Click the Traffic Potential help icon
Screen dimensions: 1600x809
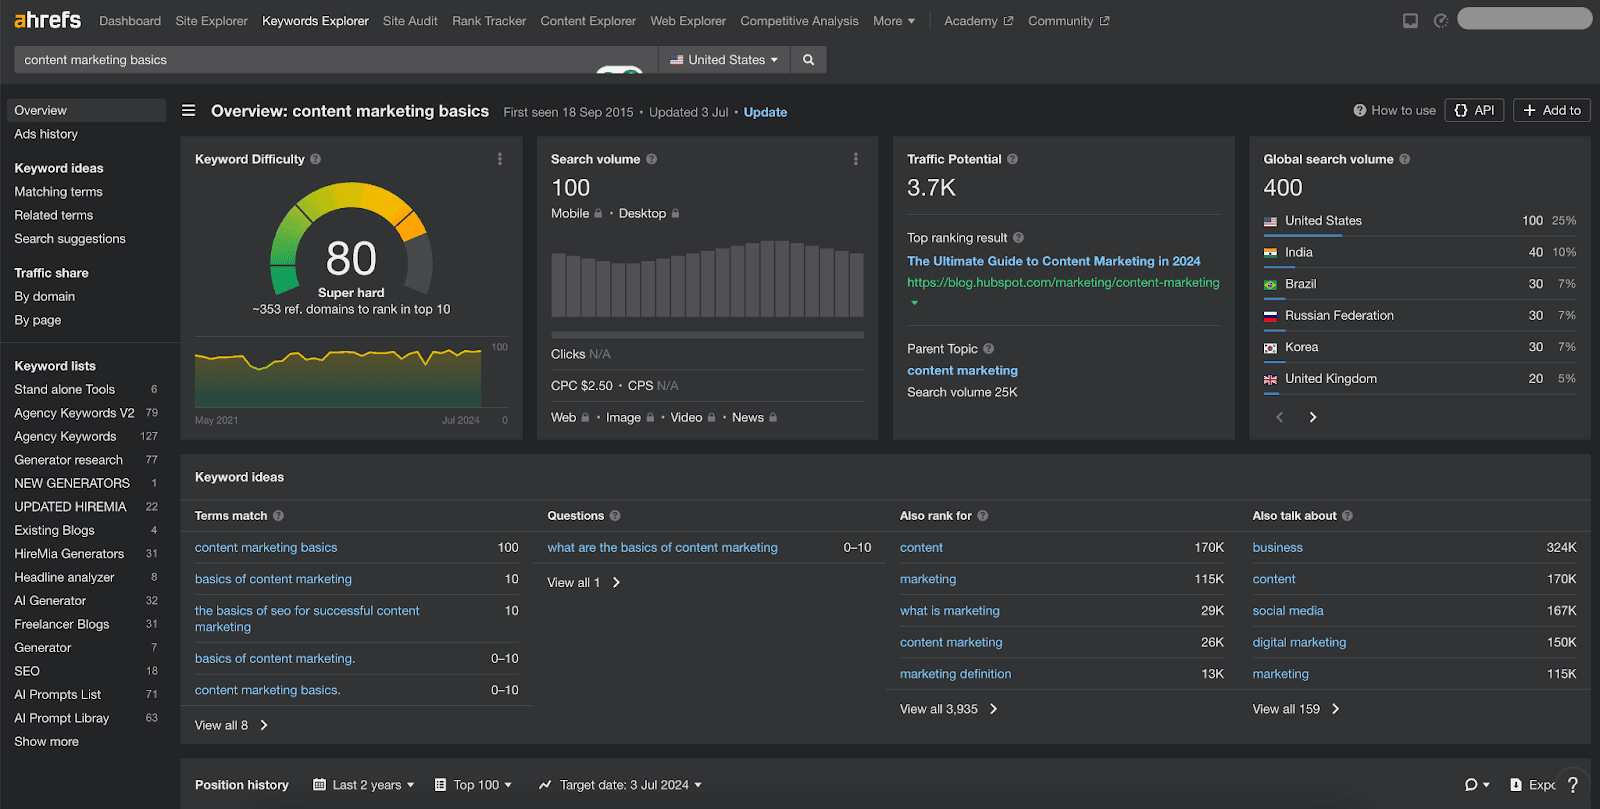tap(1013, 159)
